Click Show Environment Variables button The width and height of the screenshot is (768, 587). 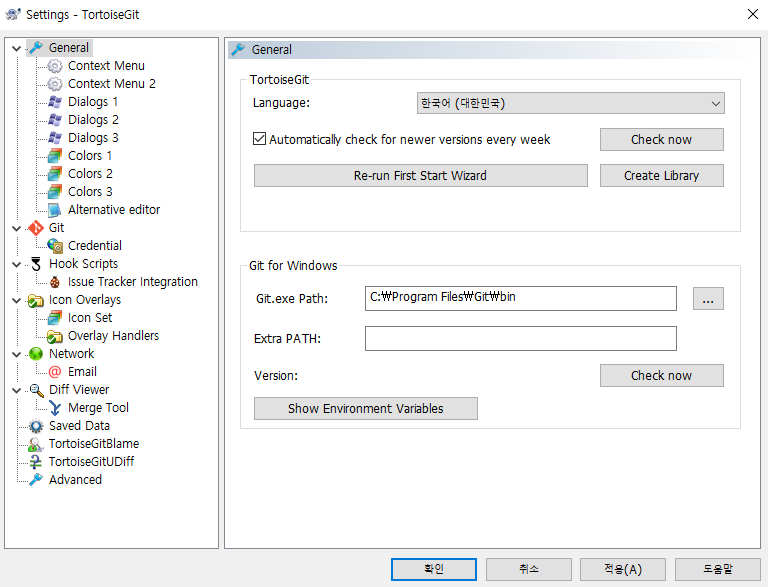(365, 409)
